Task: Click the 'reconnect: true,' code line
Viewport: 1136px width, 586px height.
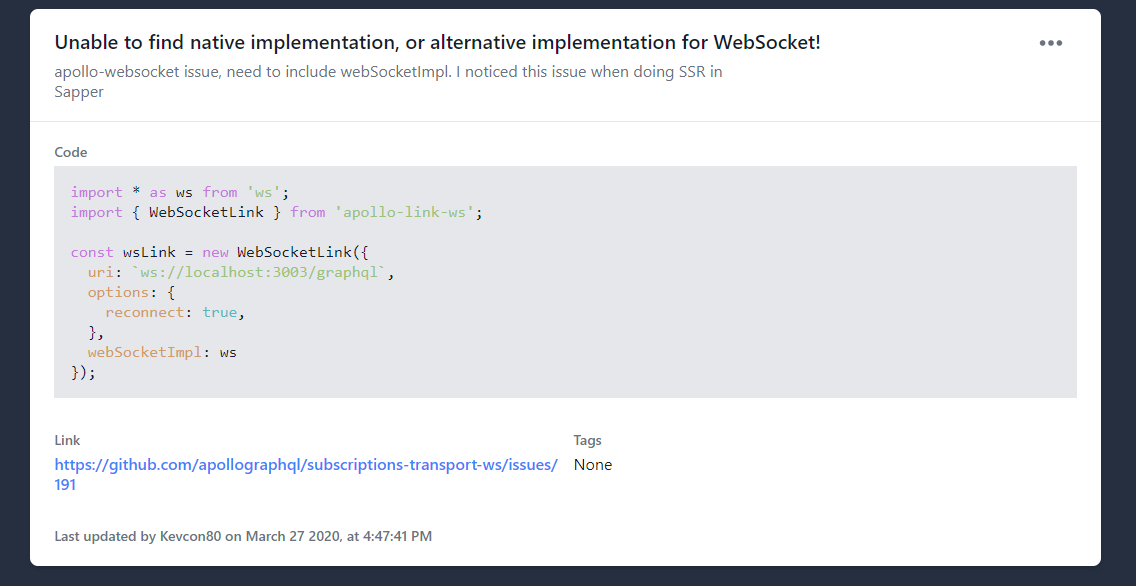Action: [175, 312]
